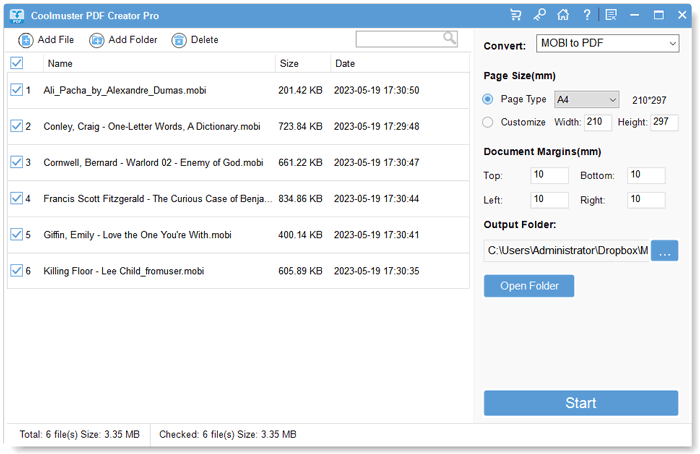Screen dimensions: 700x454
Task: Click the Right margin field
Action: tap(646, 200)
